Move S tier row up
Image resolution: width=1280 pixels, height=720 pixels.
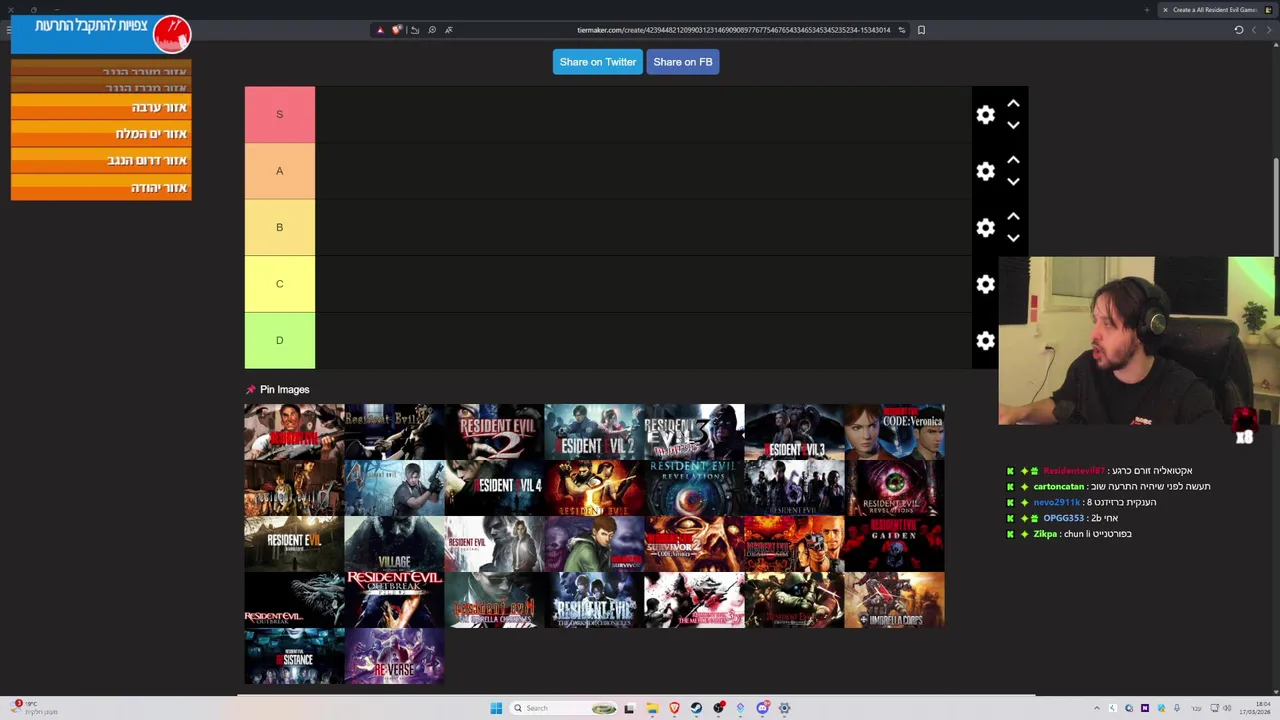(x=1013, y=103)
